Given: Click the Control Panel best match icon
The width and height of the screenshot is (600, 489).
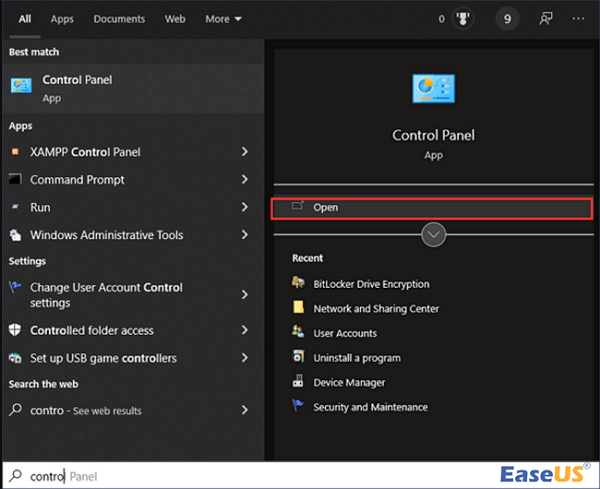Looking at the screenshot, I should point(20,86).
